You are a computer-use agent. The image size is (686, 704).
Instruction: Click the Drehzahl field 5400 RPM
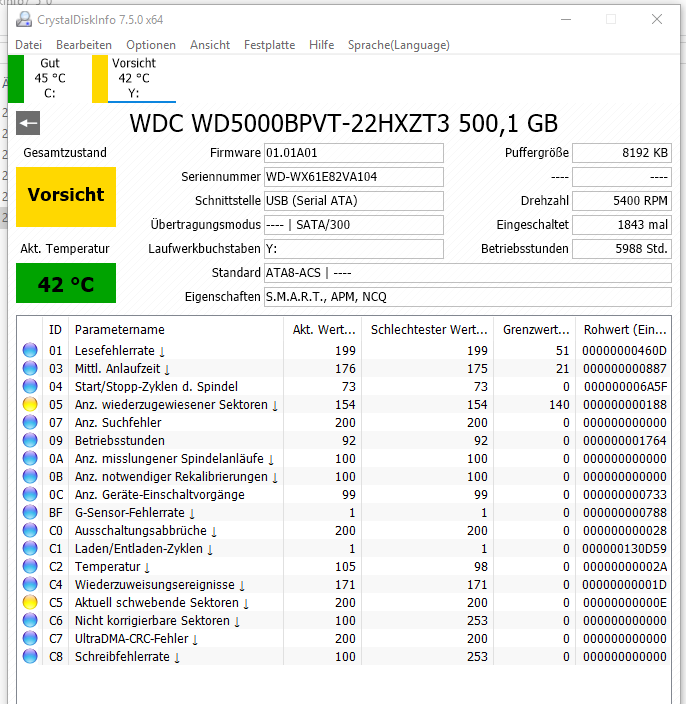(x=622, y=201)
